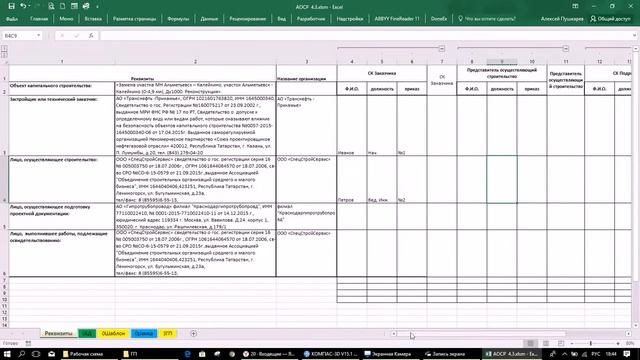Select outline level 1 button
The width and height of the screenshot is (640, 360).
click(x=4, y=49)
